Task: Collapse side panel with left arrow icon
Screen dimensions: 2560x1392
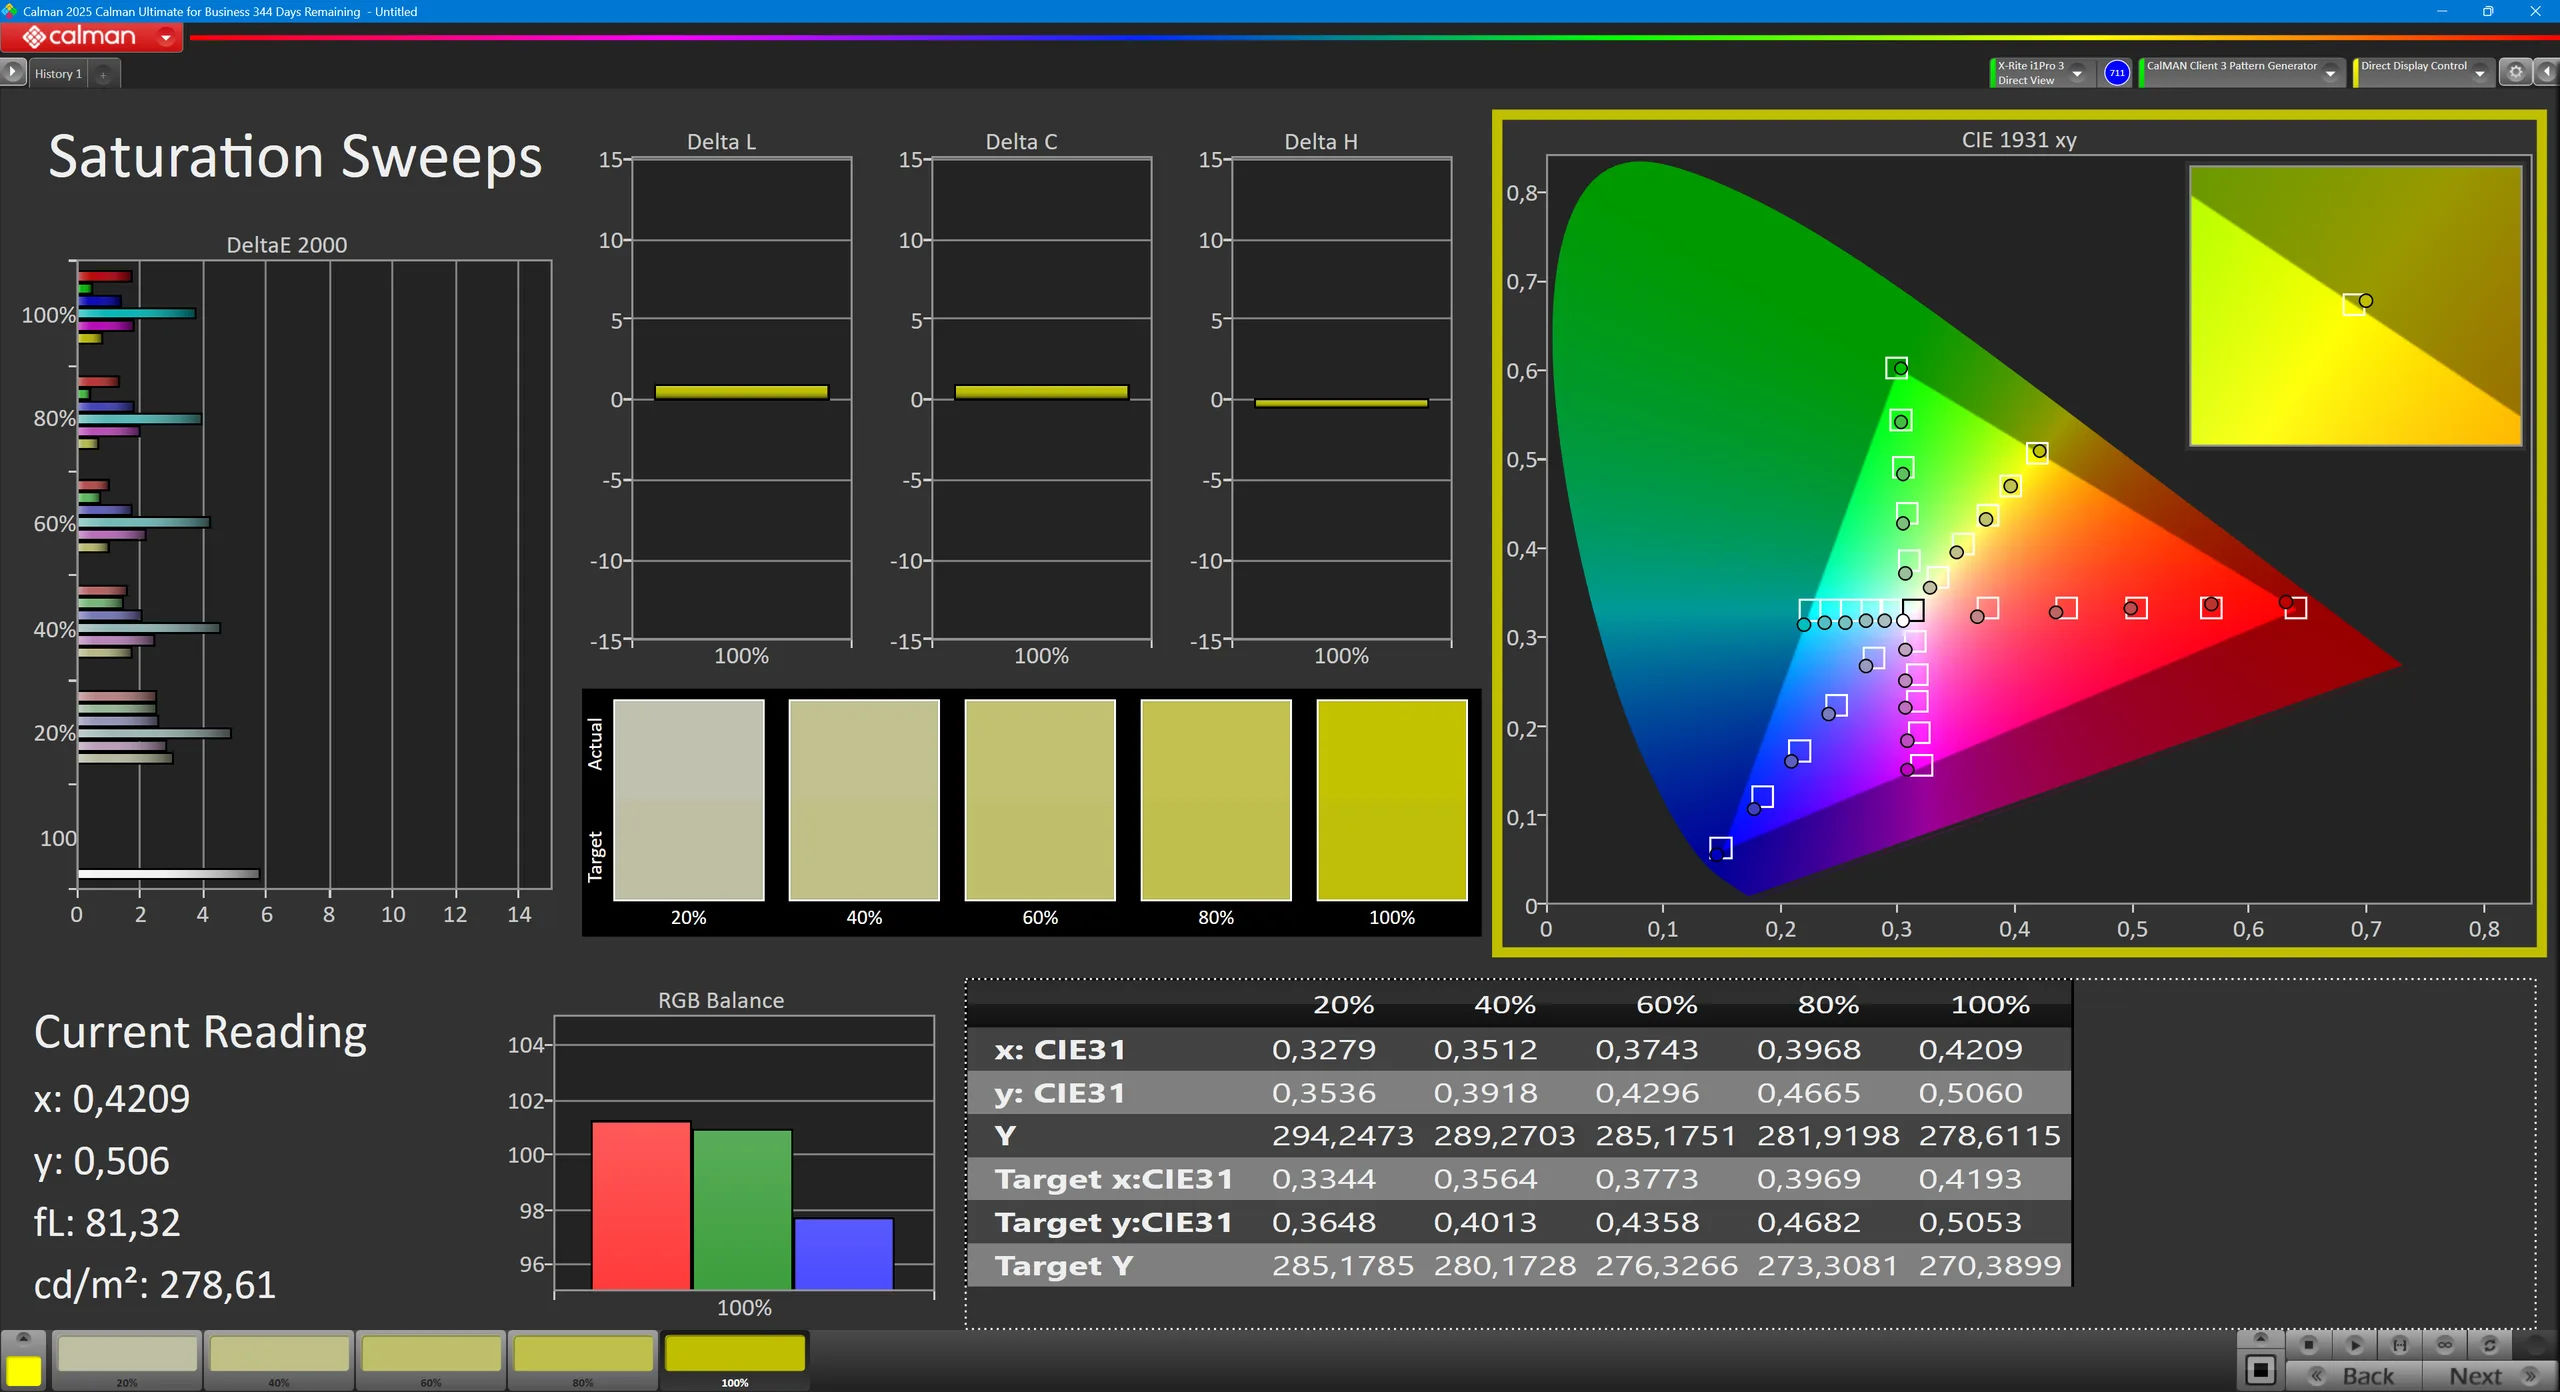Action: click(2546, 73)
